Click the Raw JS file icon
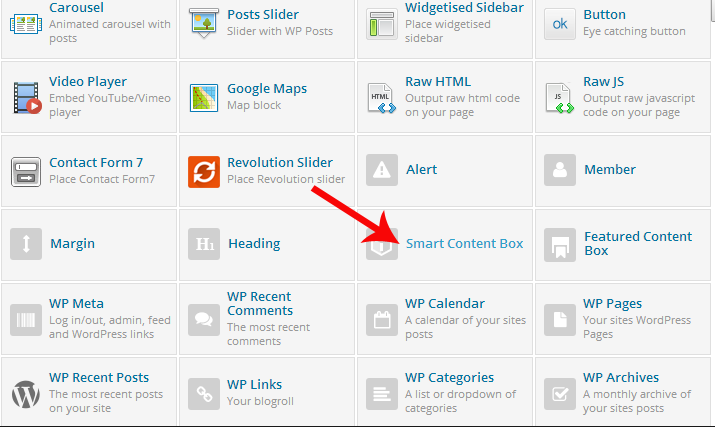Viewport: 715px width, 427px height. (x=560, y=96)
